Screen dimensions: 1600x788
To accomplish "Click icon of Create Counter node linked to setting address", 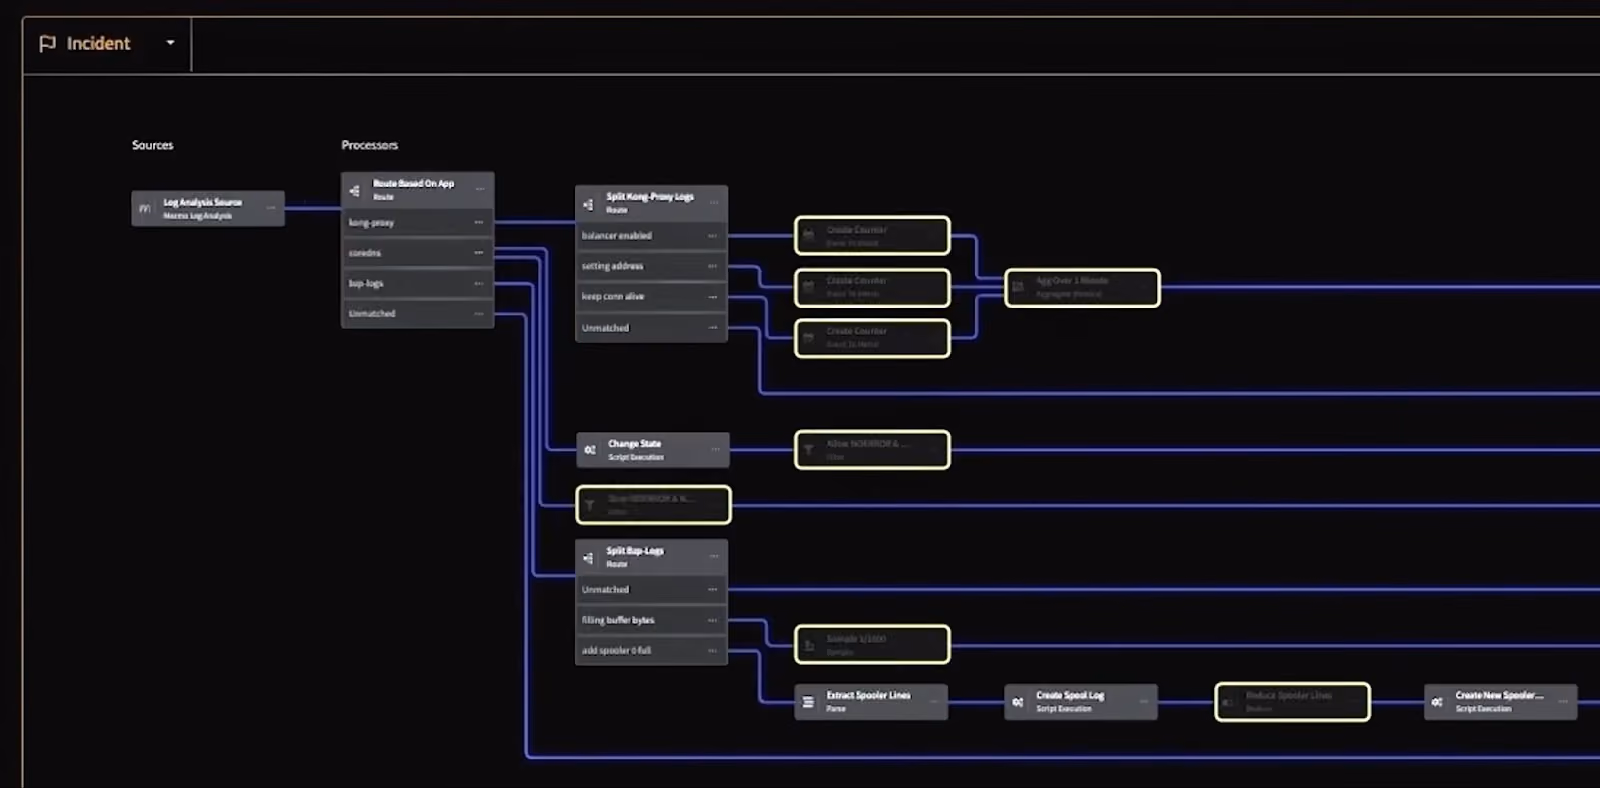I will click(x=808, y=287).
